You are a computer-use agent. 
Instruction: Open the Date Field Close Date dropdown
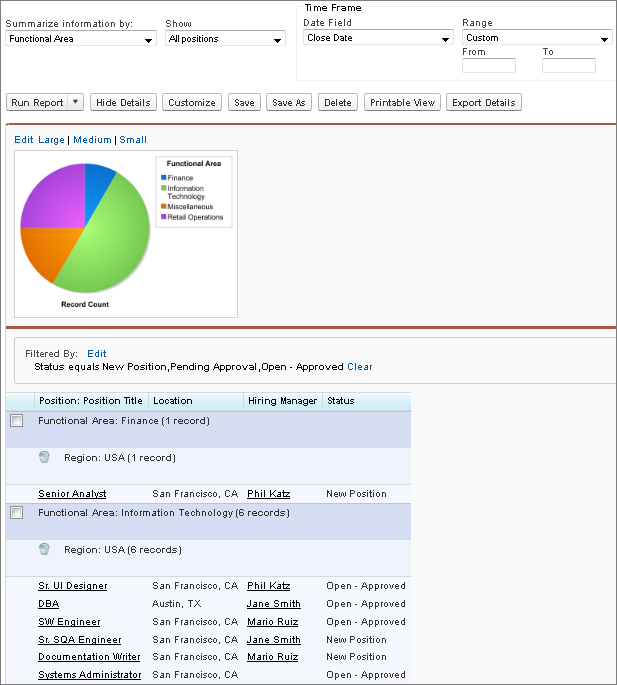point(378,38)
